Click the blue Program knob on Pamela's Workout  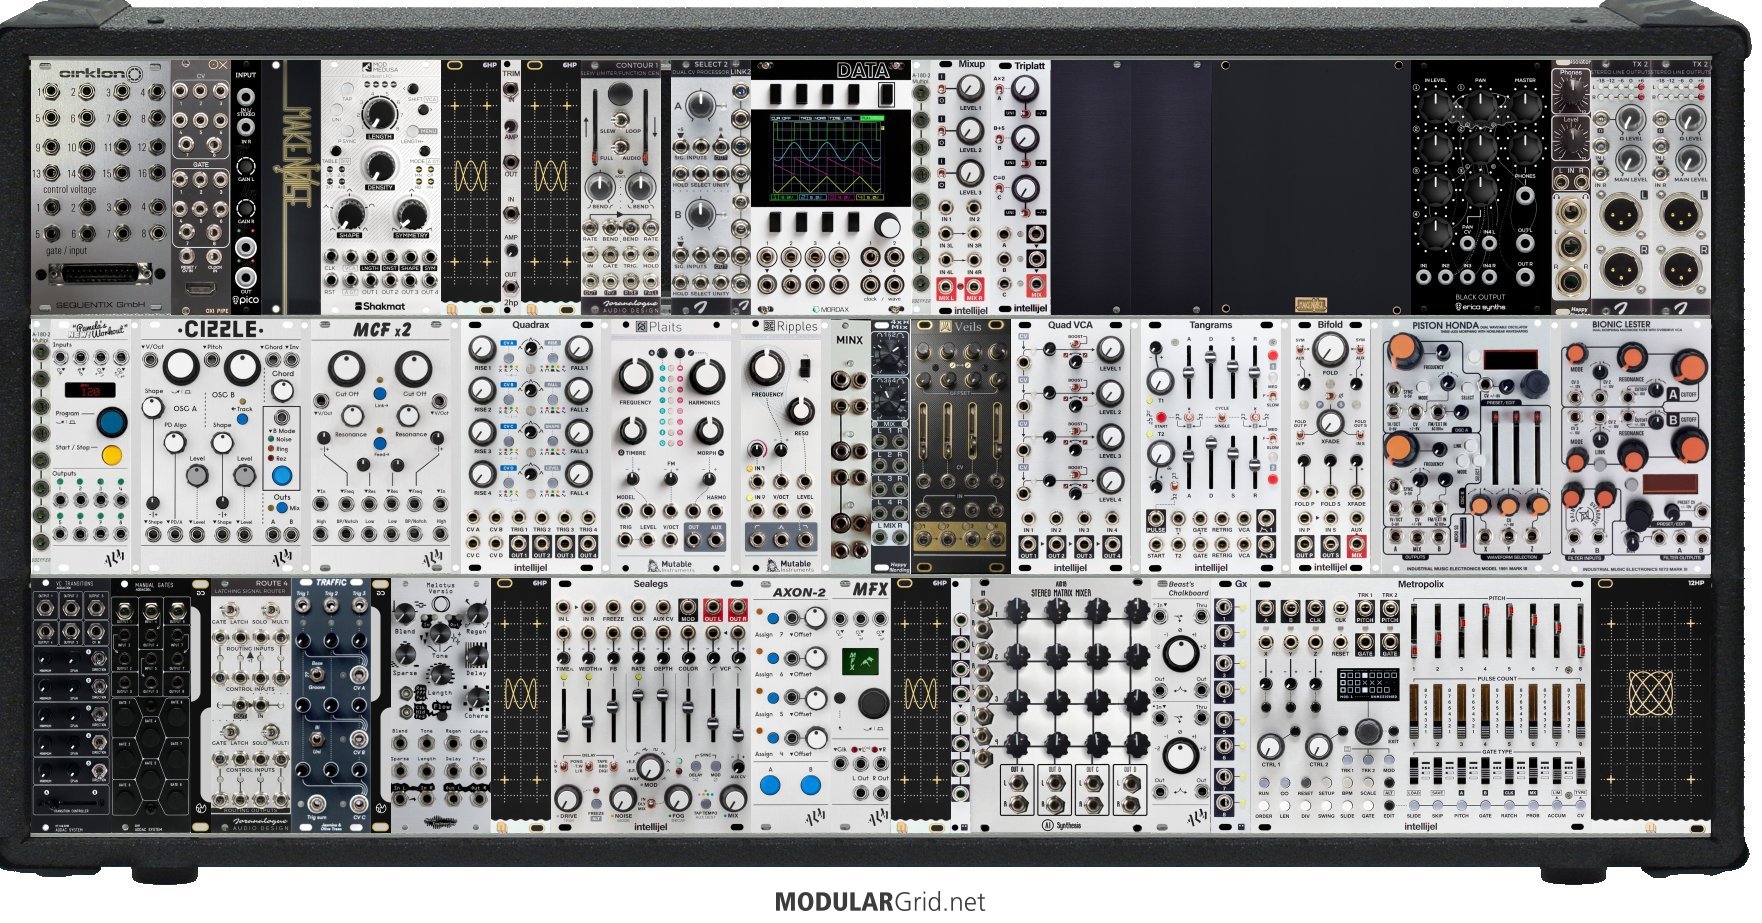111,421
